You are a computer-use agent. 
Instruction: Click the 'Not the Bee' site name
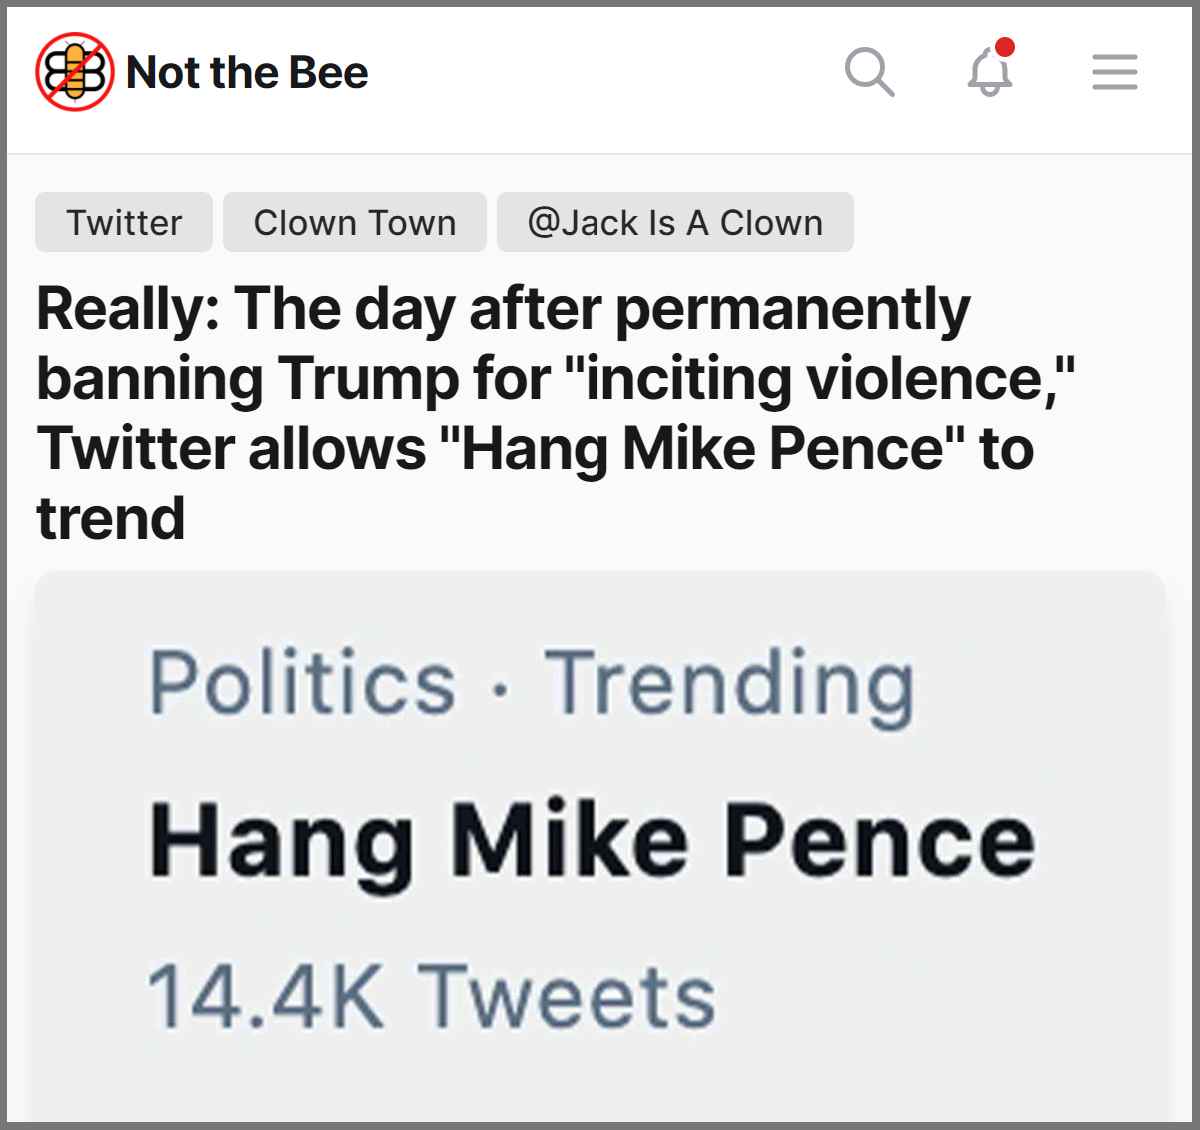pyautogui.click(x=247, y=72)
